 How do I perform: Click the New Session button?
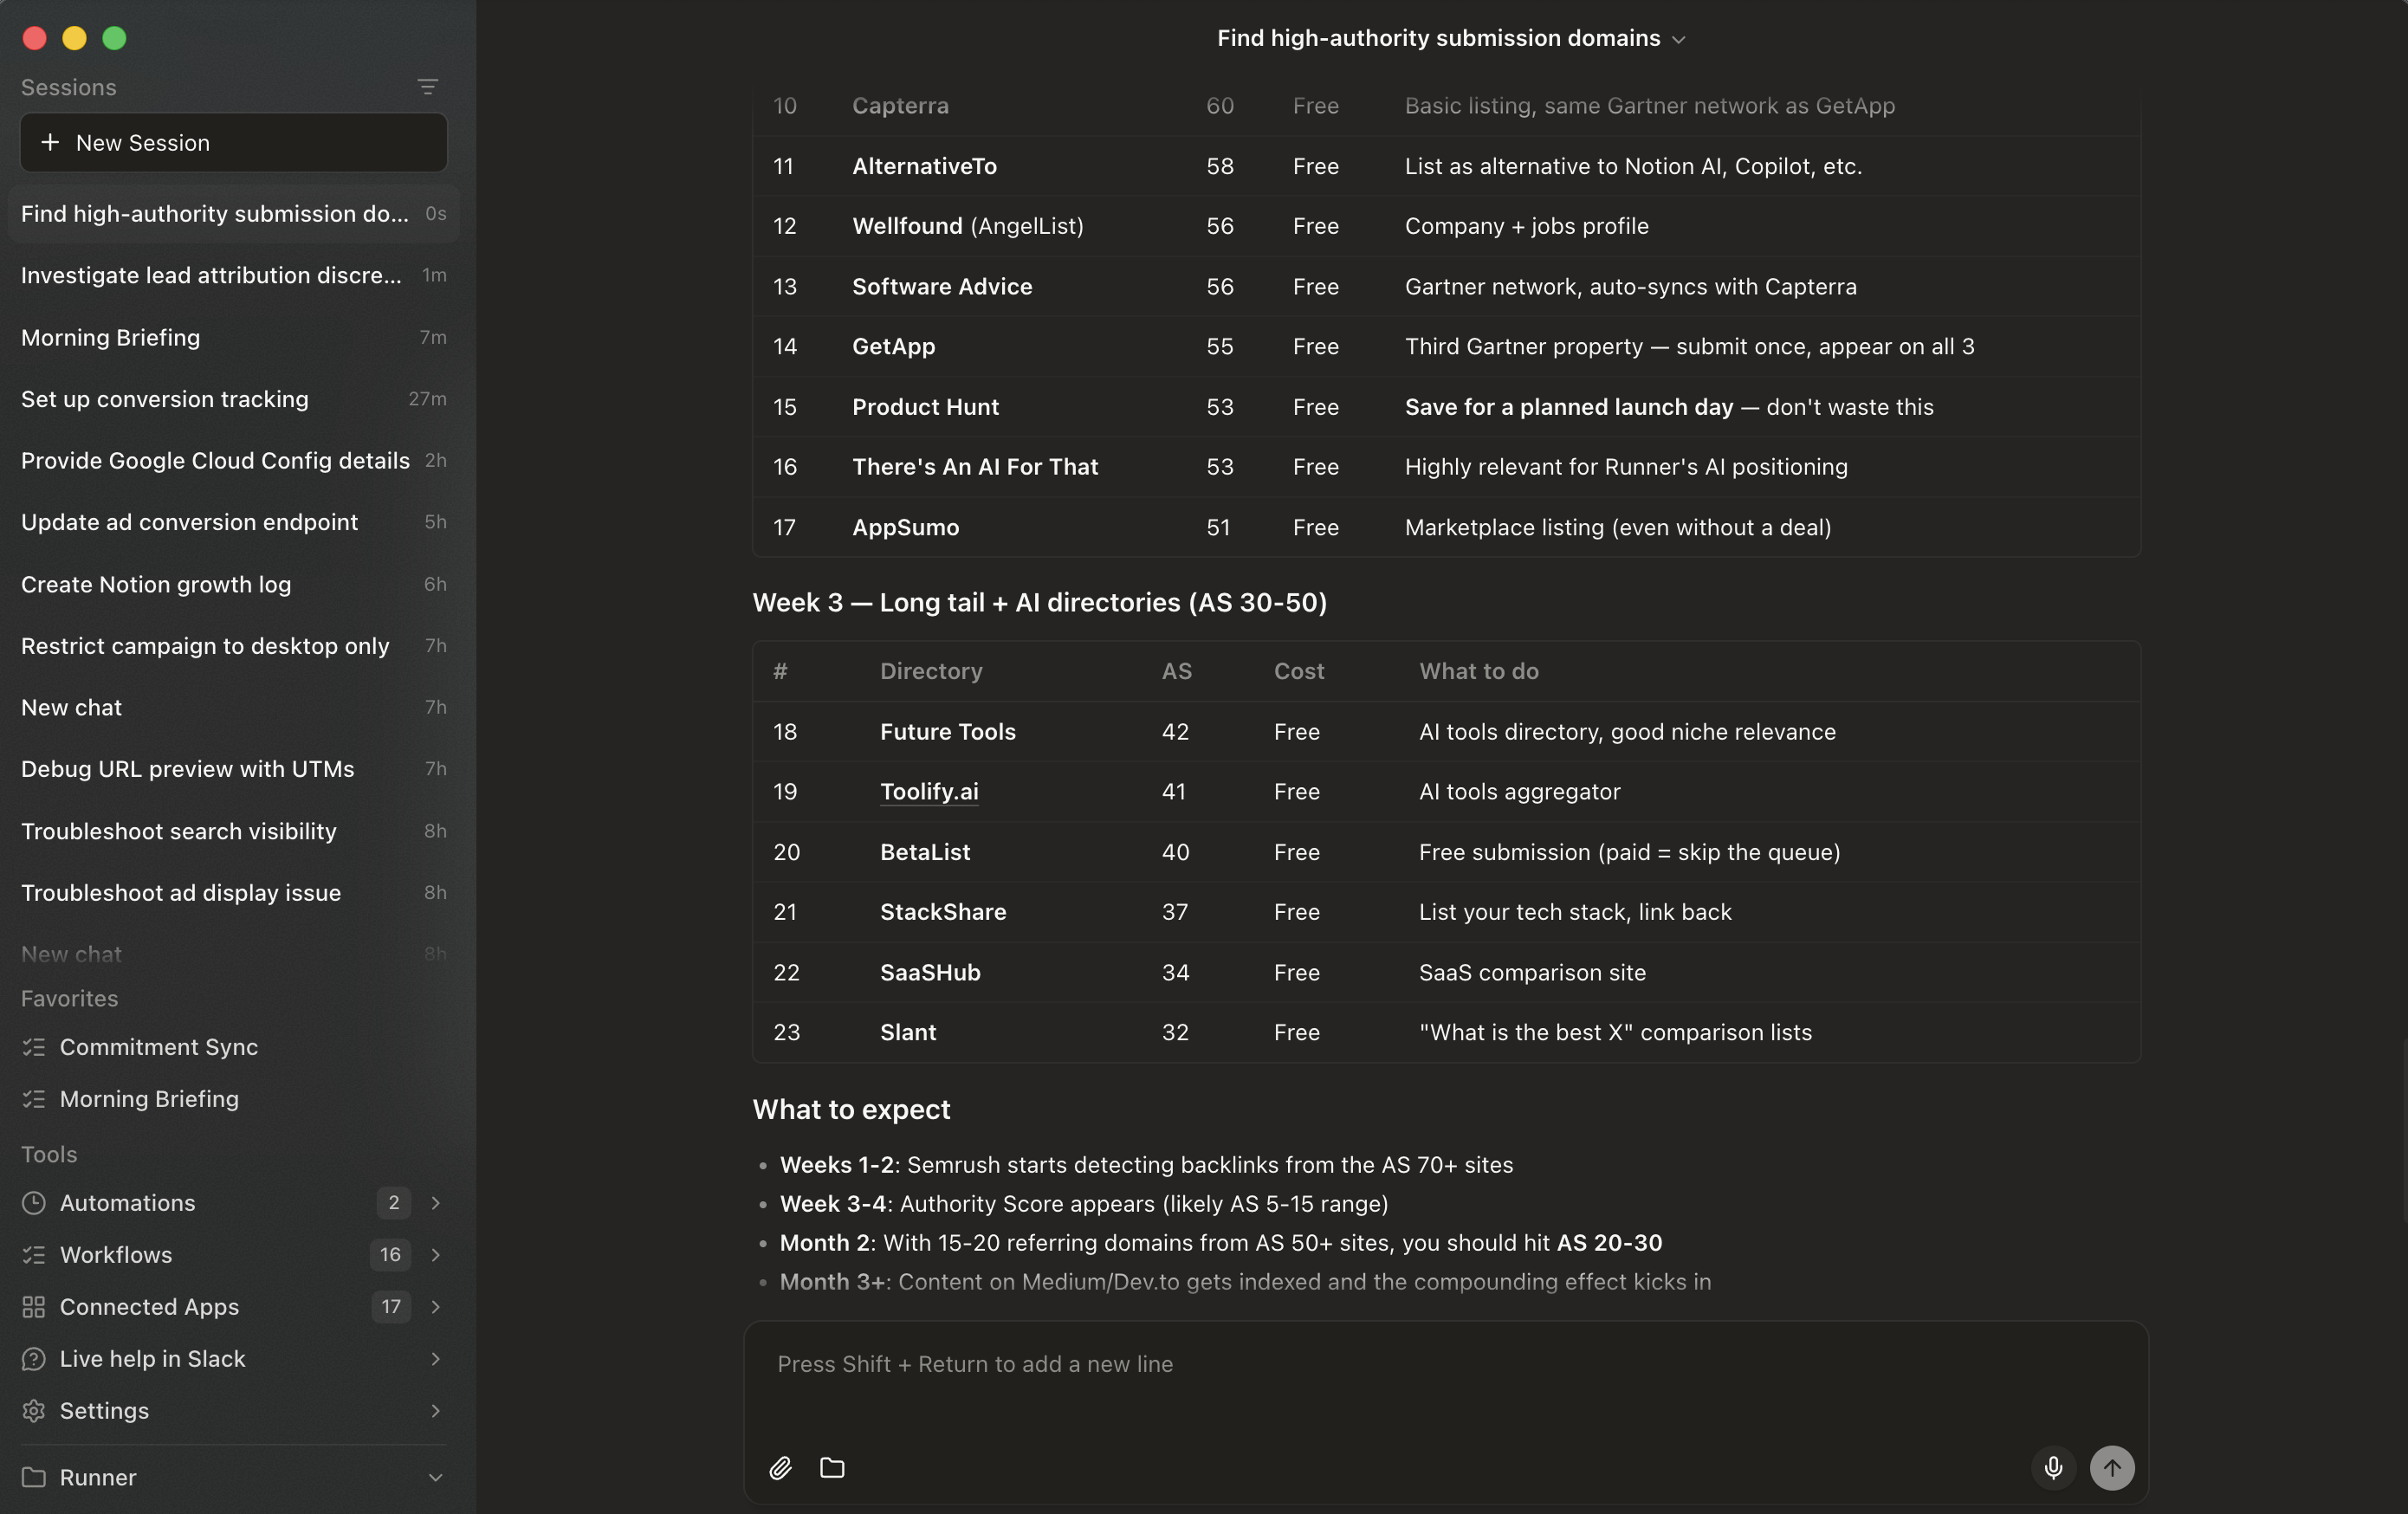pyautogui.click(x=233, y=142)
